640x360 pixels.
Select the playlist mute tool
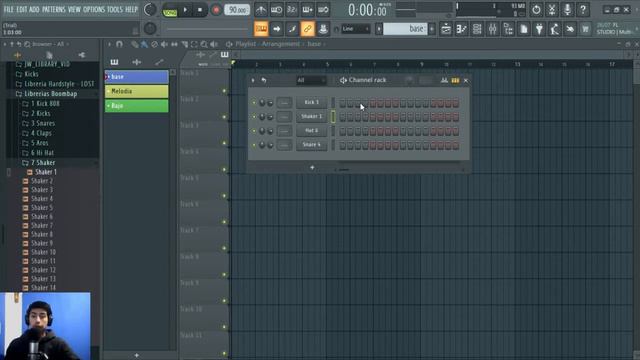164,44
